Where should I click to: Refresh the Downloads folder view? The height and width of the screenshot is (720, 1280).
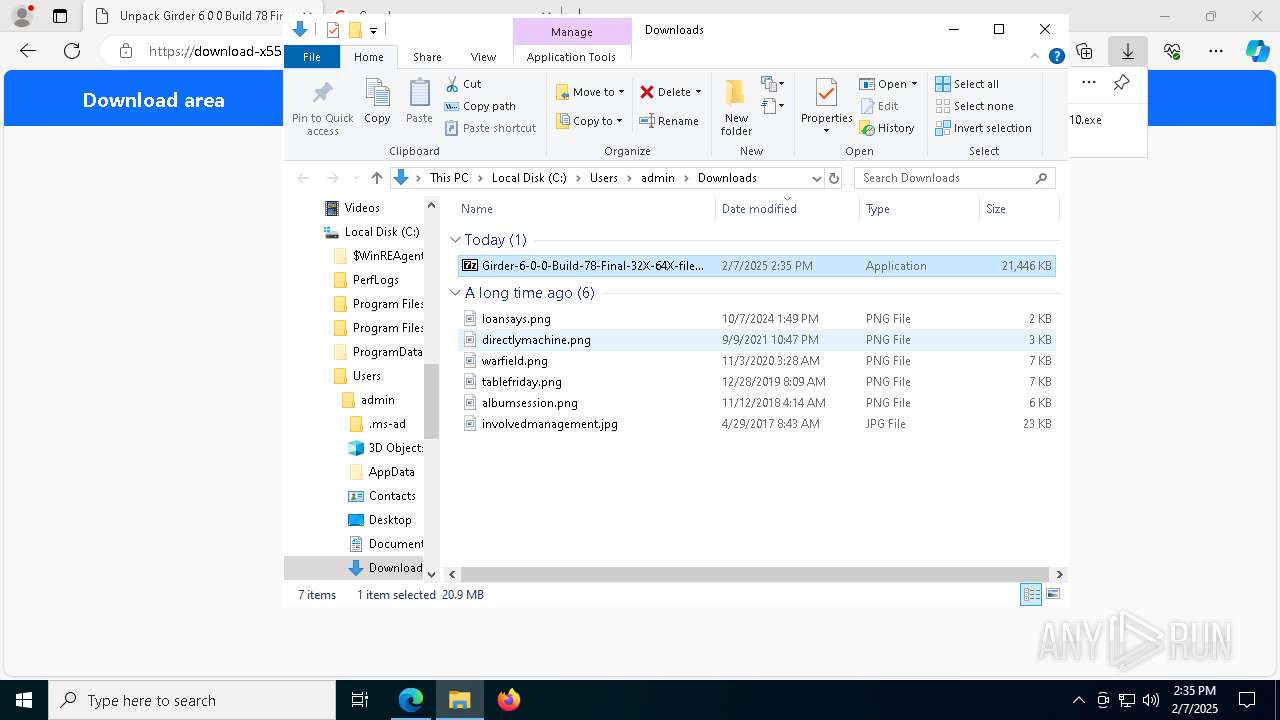pyautogui.click(x=834, y=178)
